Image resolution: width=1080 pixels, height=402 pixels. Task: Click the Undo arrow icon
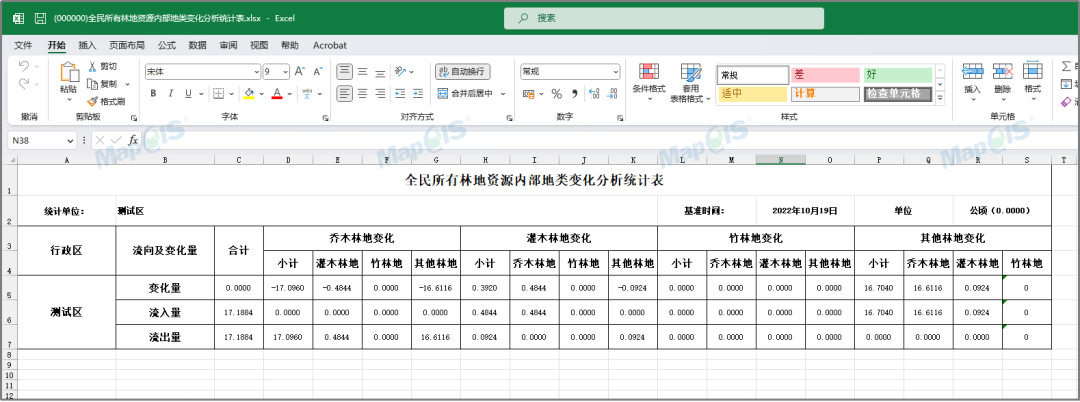click(23, 67)
